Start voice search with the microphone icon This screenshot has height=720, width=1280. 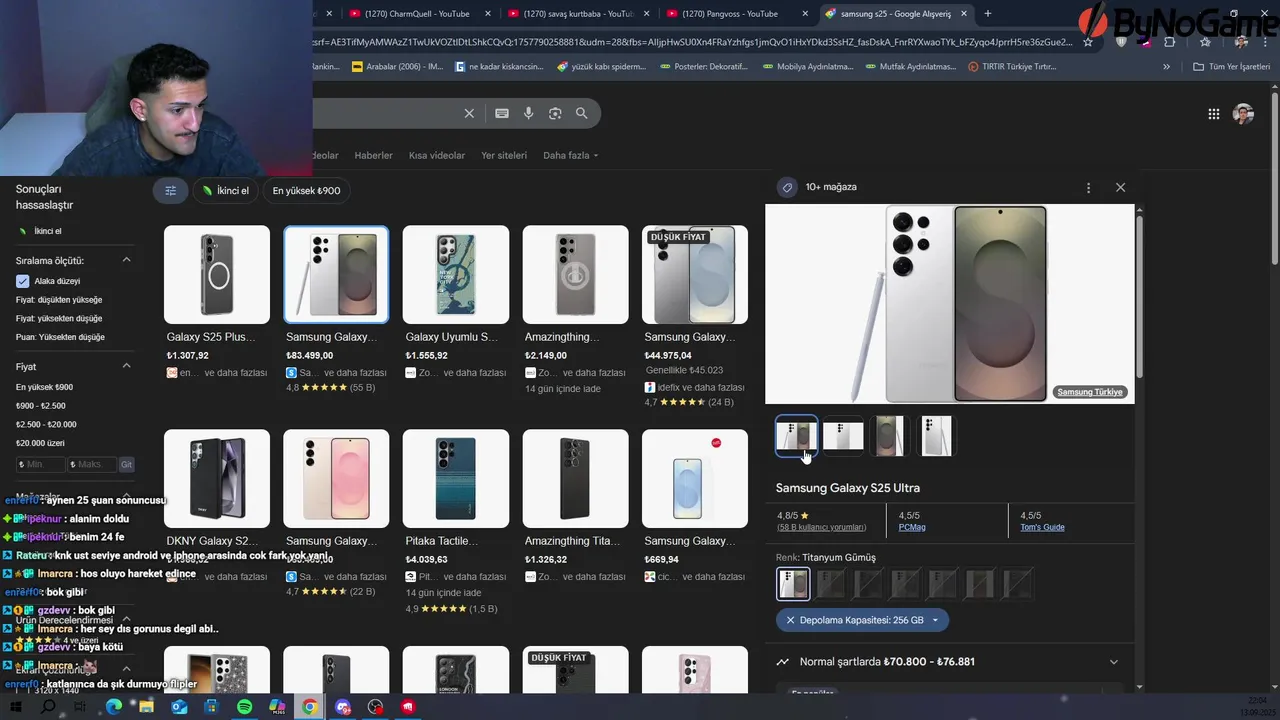click(529, 114)
